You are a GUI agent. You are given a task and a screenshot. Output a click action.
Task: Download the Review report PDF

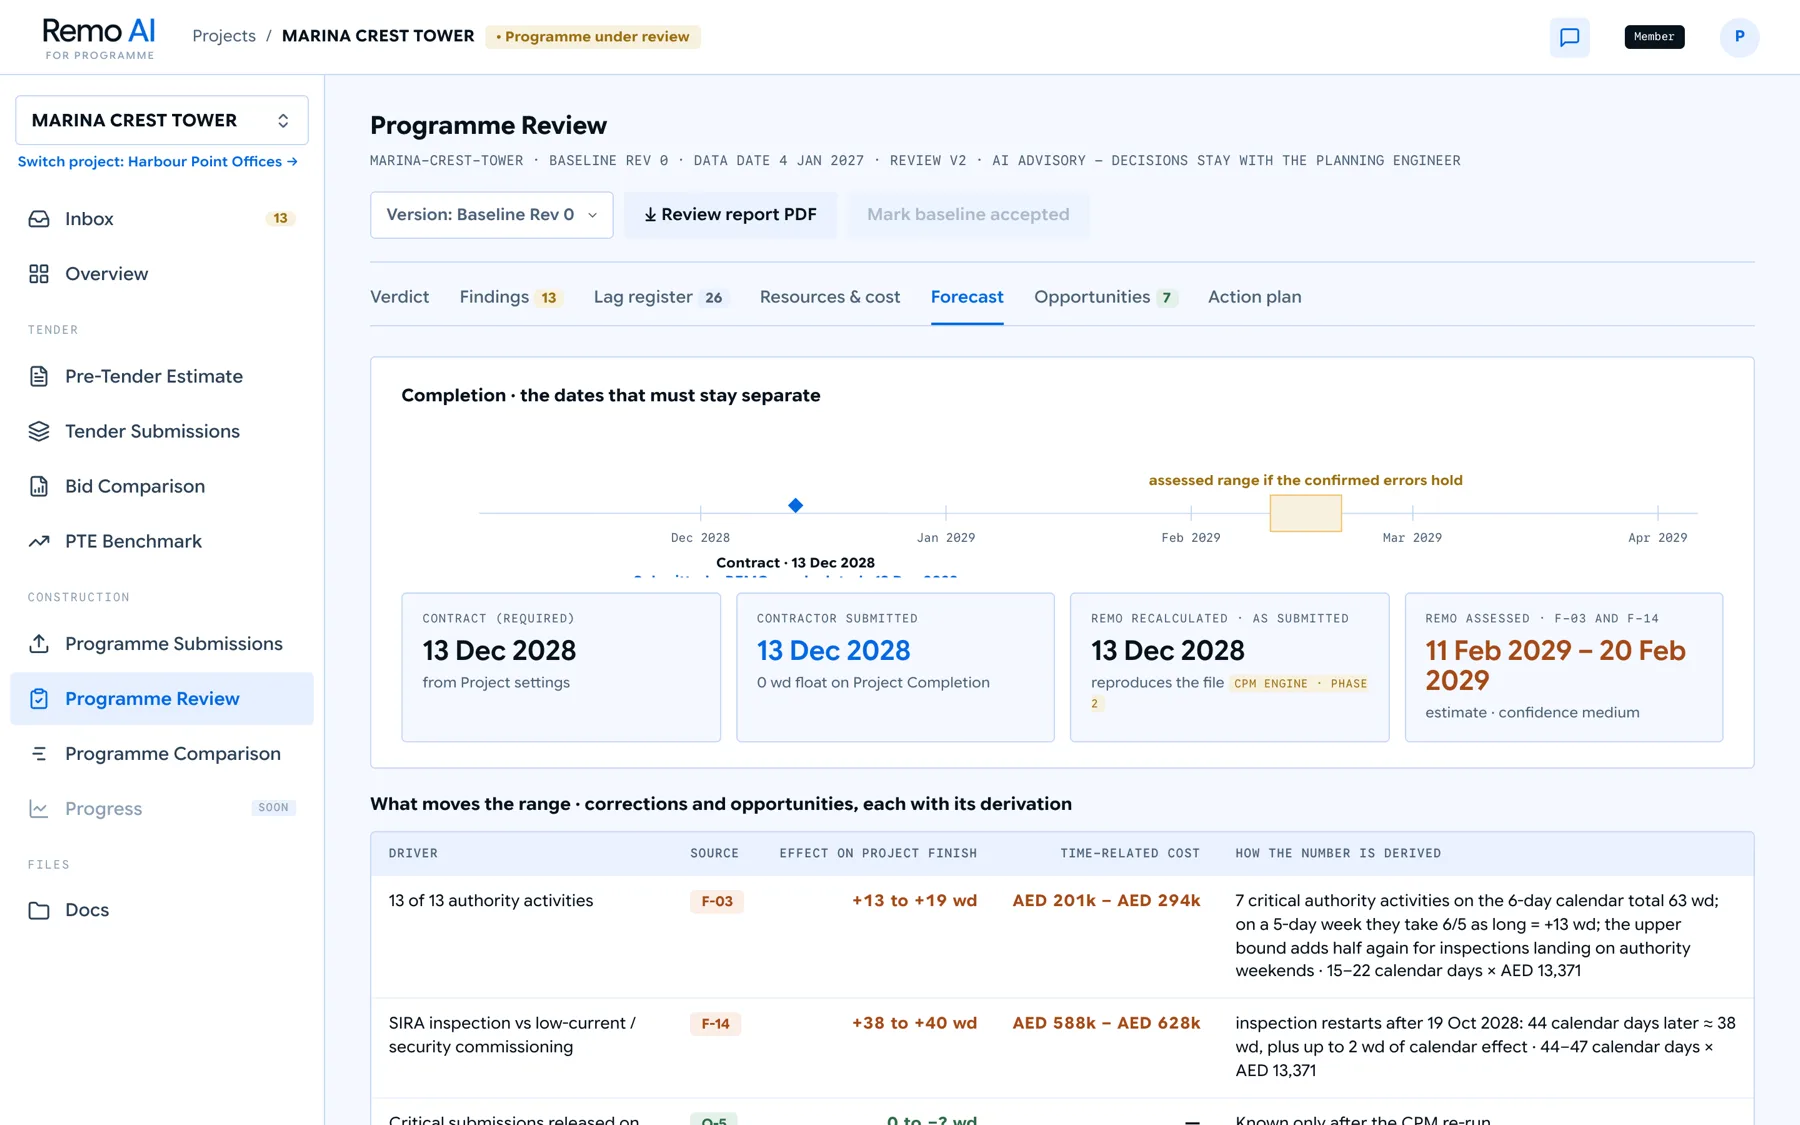[x=731, y=215]
